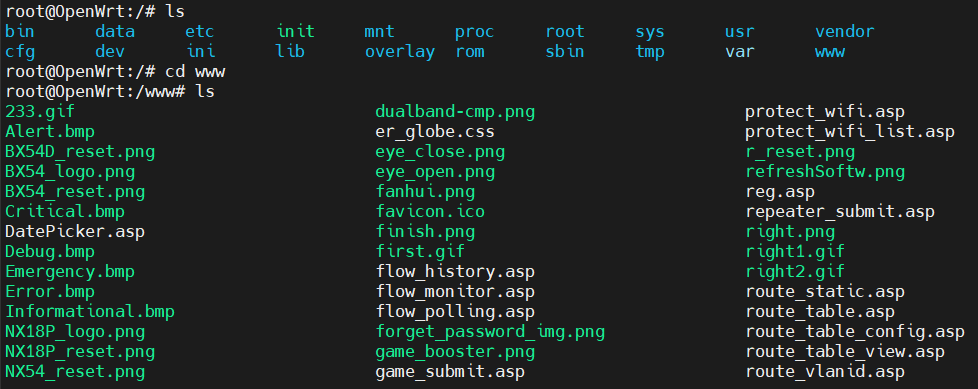Screen dimensions: 978x389
Task: Click the 'cd www' command text
Action: tap(195, 72)
